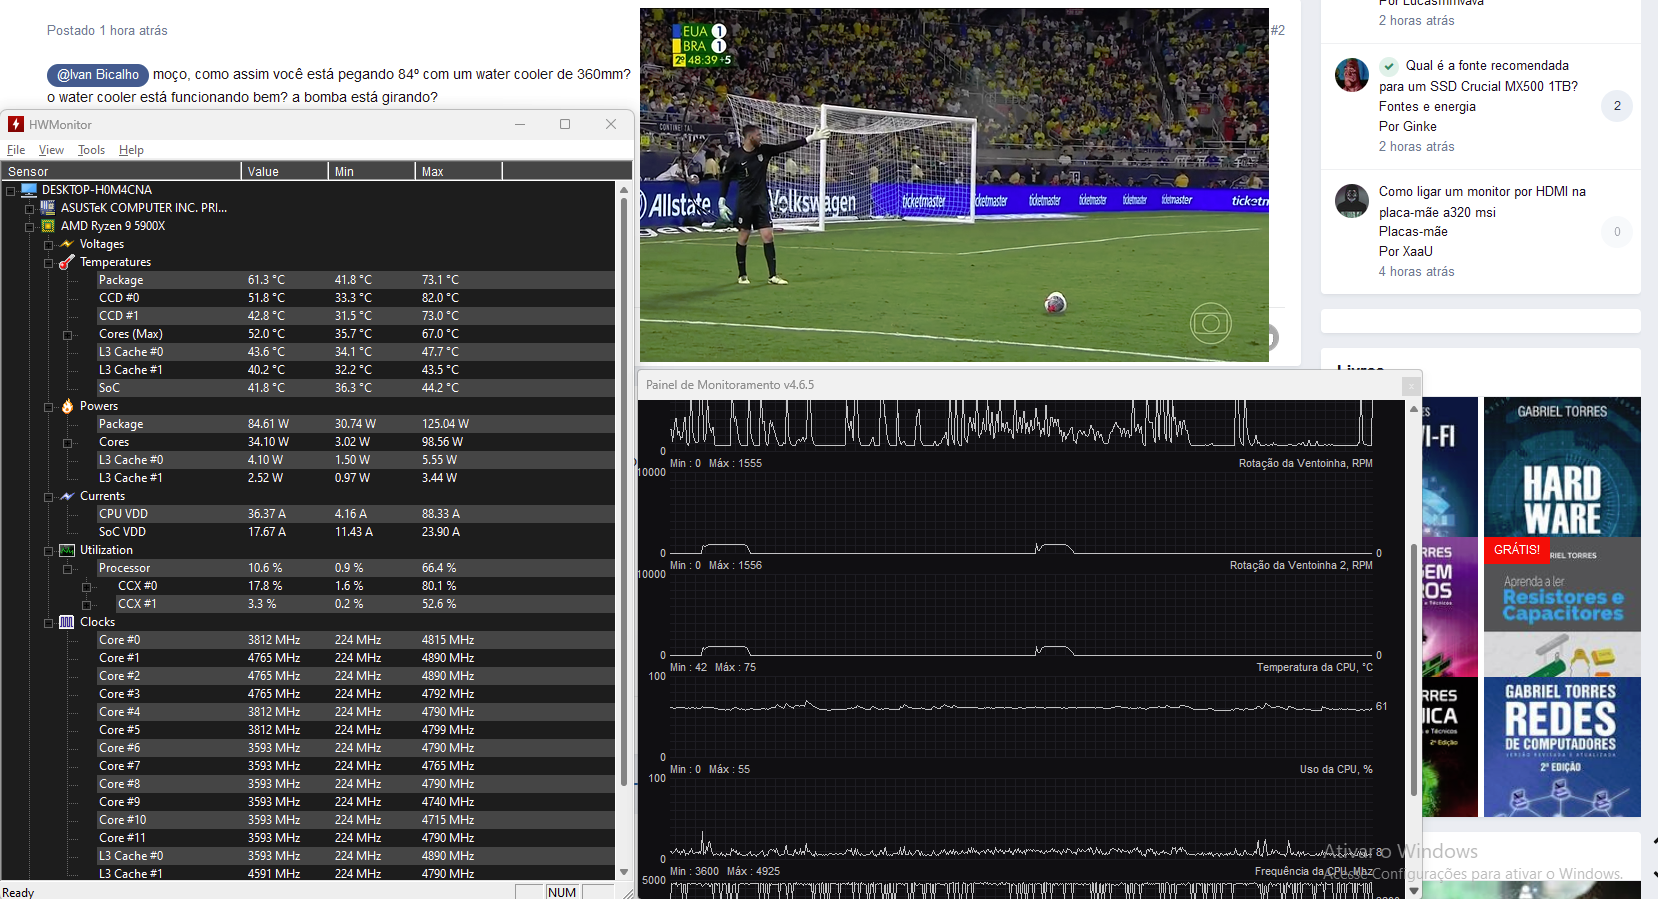Select the CCD #0 temperature row
Viewport: 1658px width, 899px height.
pyautogui.click(x=355, y=298)
